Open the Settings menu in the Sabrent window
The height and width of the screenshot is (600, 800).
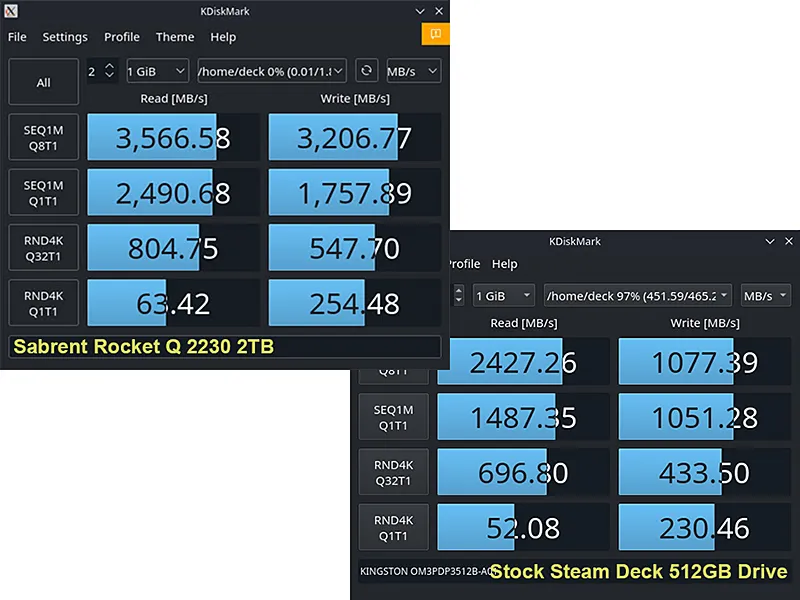point(65,37)
